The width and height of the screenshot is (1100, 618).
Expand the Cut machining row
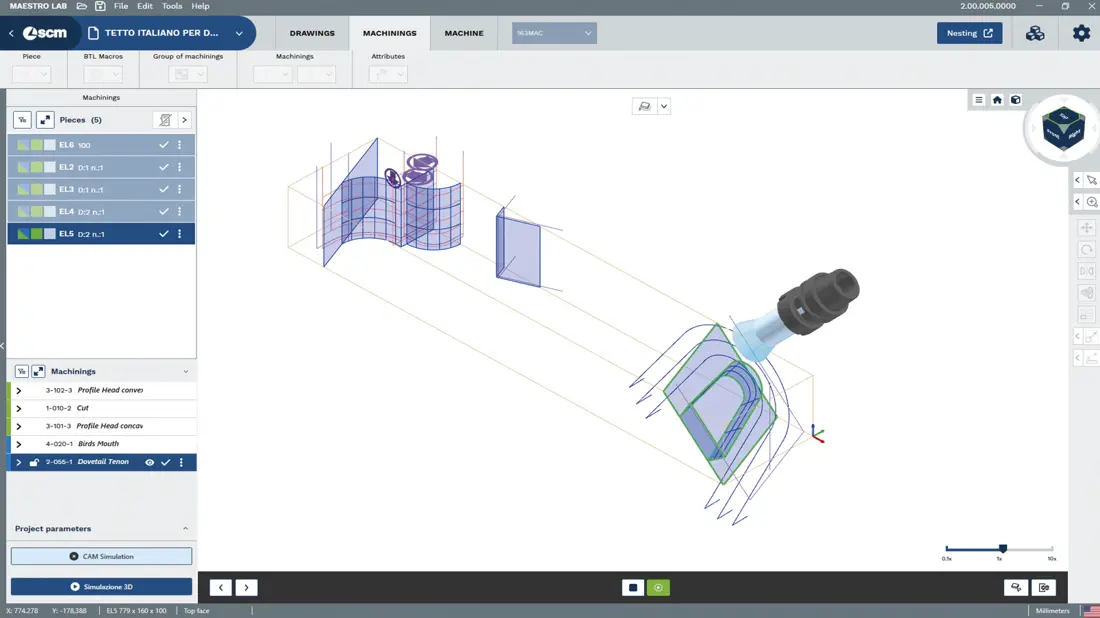[19, 408]
